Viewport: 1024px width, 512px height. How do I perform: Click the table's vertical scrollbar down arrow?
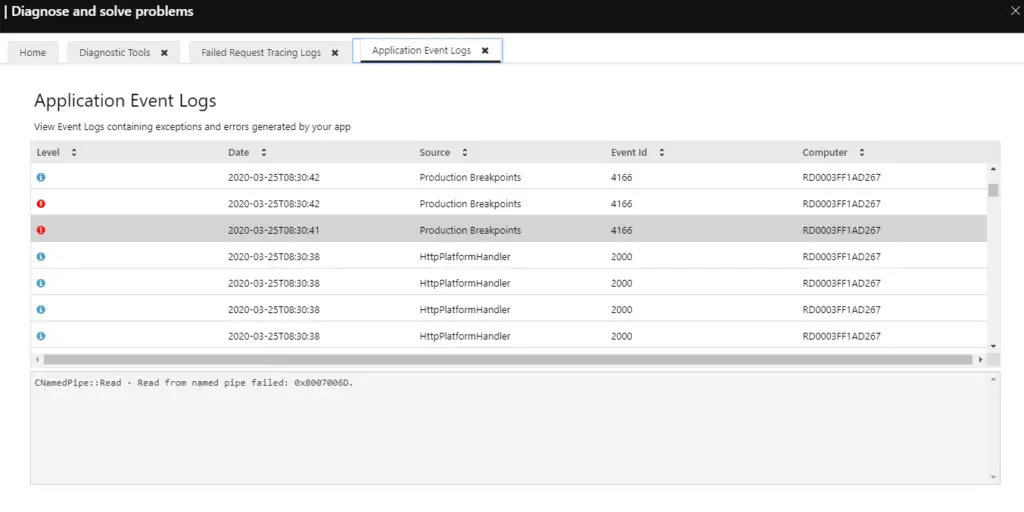point(993,345)
